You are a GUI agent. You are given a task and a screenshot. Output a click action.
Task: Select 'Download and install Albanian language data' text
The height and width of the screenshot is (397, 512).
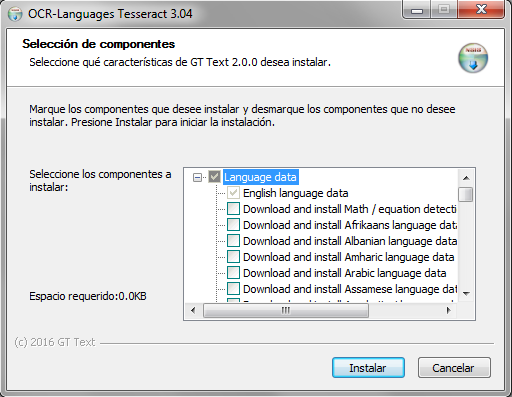tap(350, 241)
